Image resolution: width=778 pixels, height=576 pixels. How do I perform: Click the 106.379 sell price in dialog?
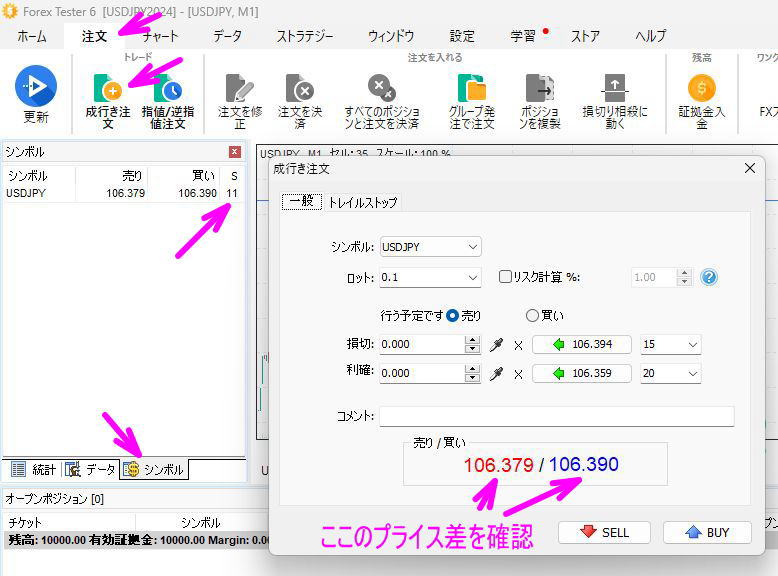(498, 464)
